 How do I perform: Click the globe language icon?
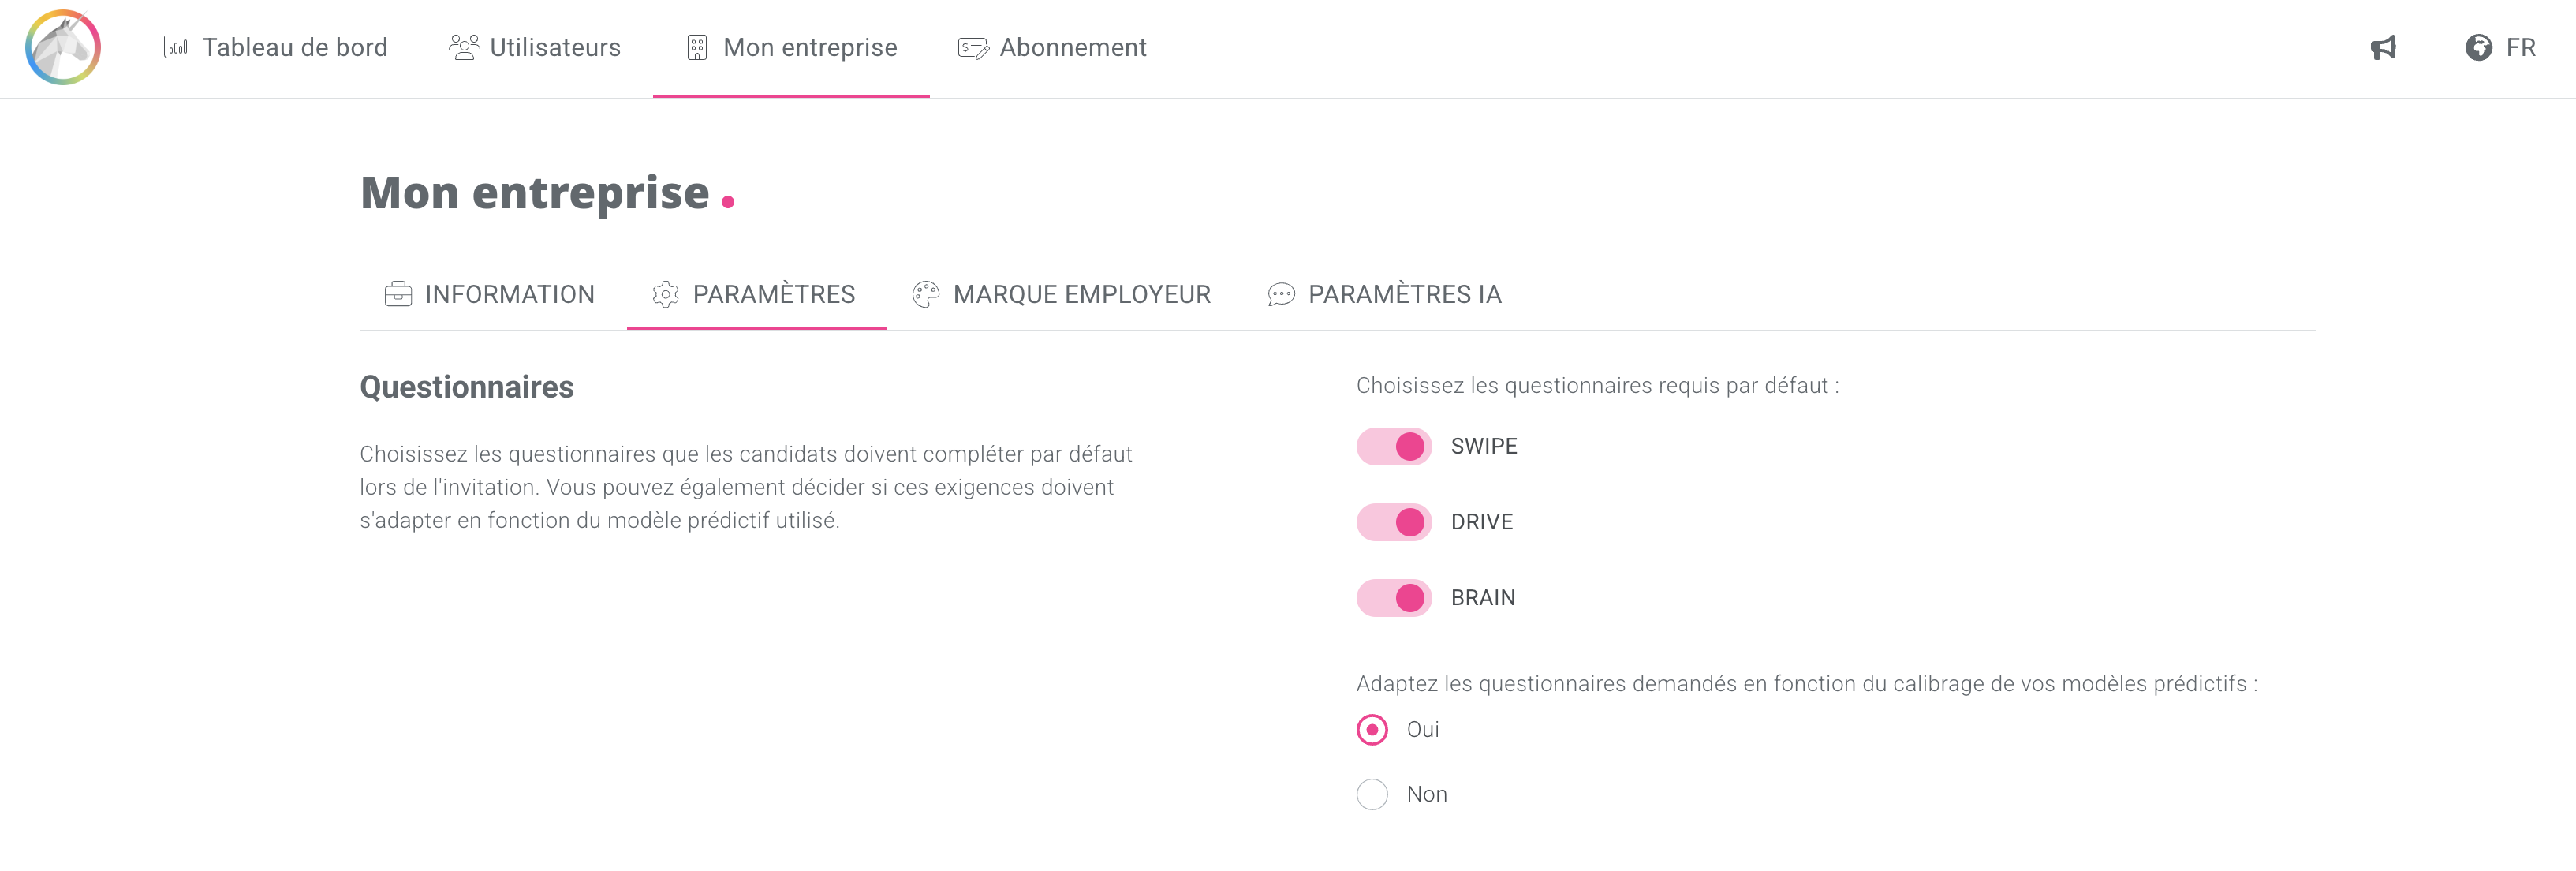click(2478, 48)
